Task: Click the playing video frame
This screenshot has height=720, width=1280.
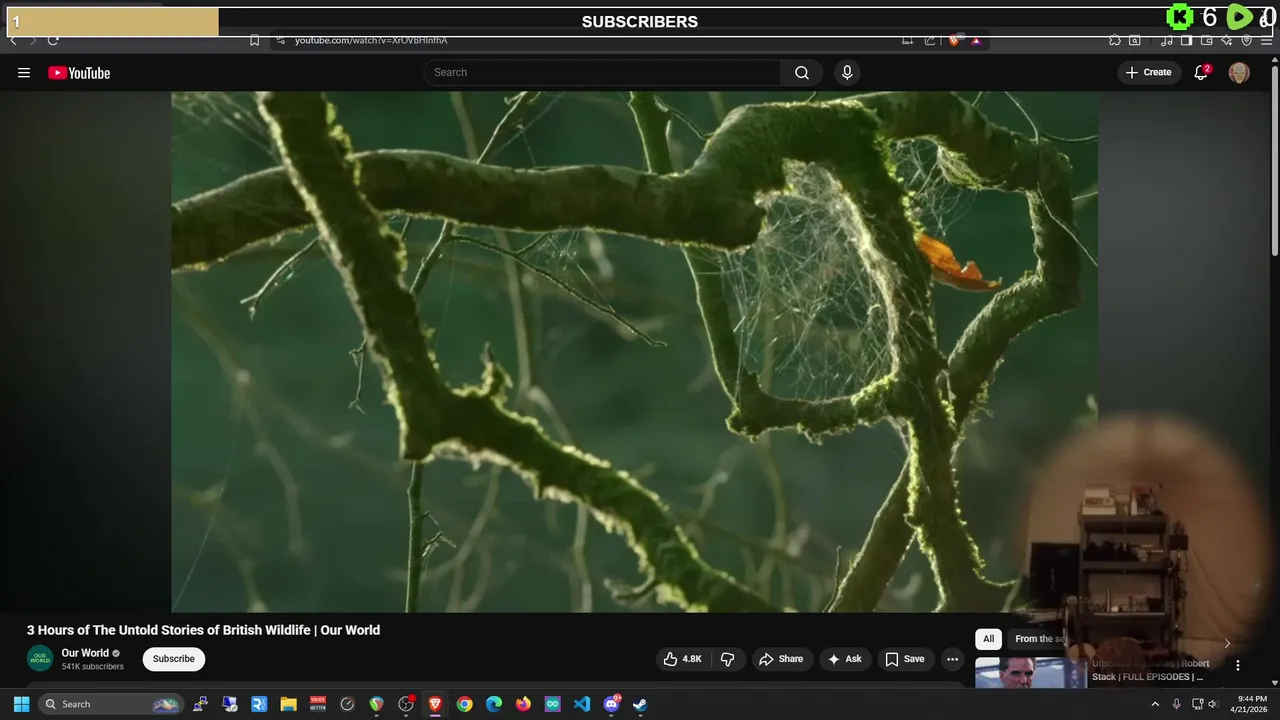Action: [634, 351]
